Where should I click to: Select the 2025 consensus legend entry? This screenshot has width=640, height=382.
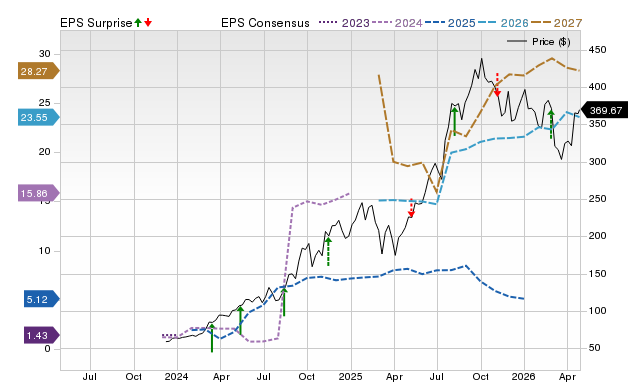click(x=450, y=23)
